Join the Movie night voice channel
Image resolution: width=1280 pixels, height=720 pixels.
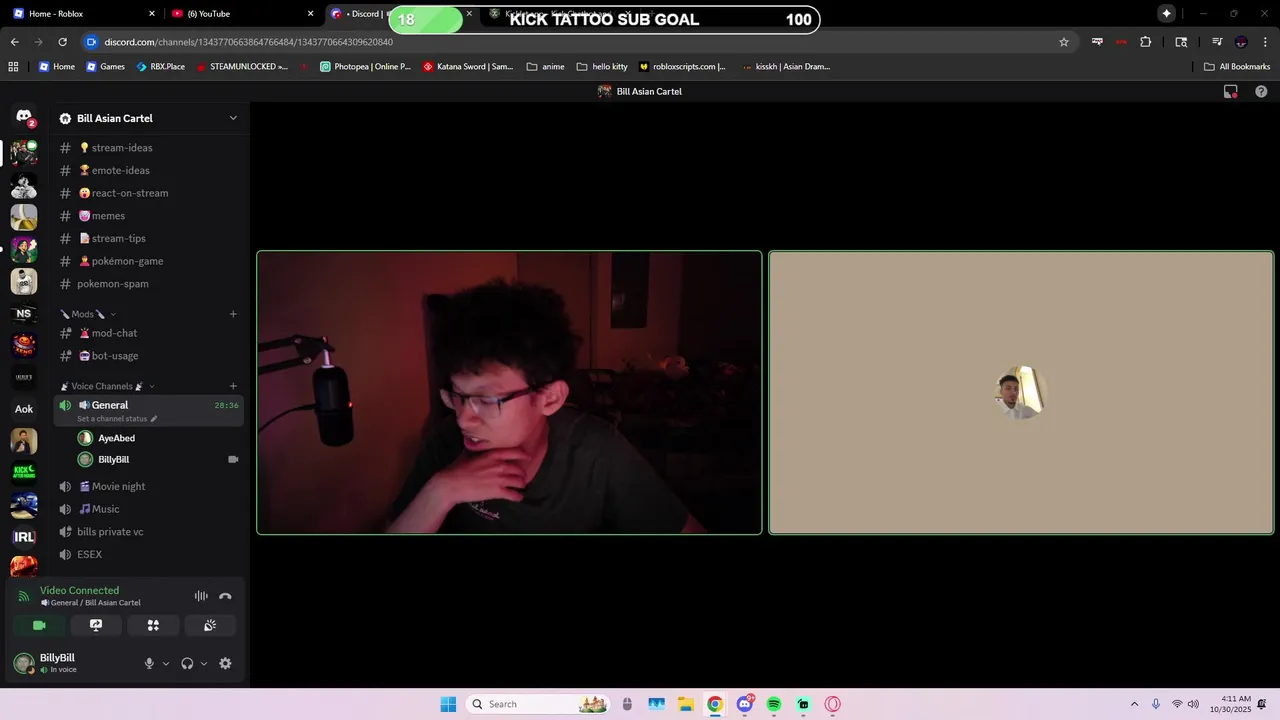click(149, 486)
